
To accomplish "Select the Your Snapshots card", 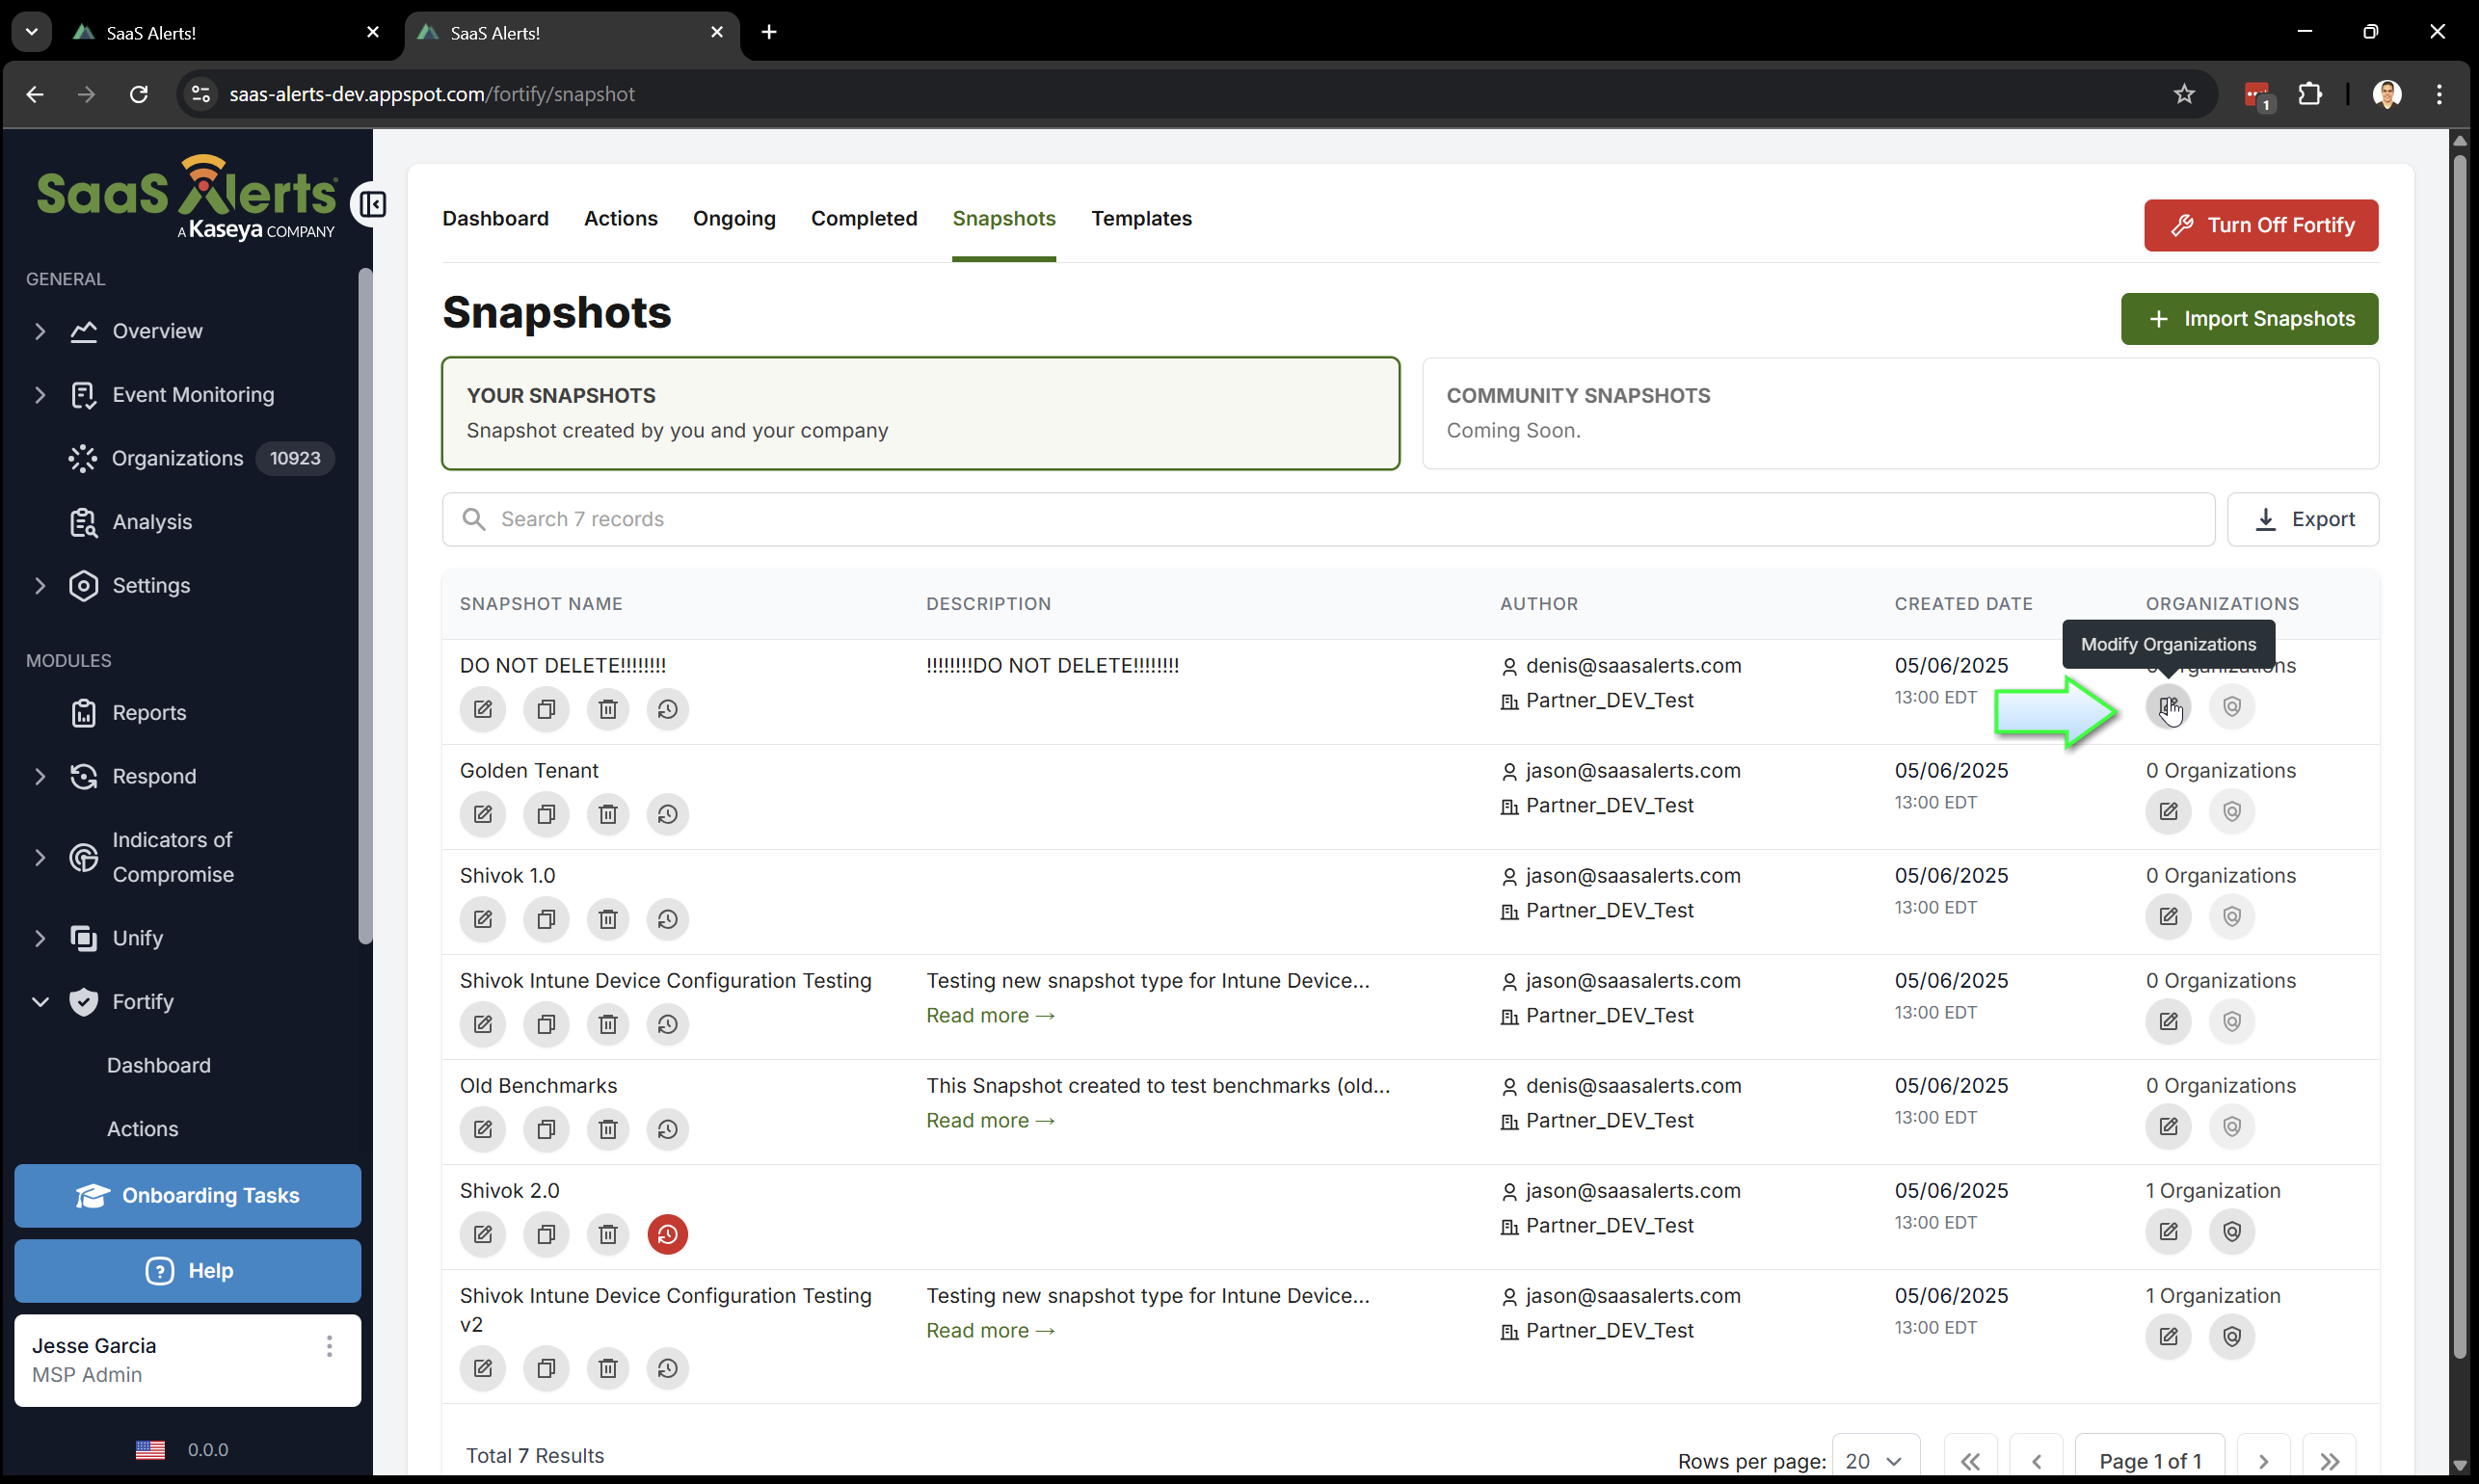I will (919, 413).
